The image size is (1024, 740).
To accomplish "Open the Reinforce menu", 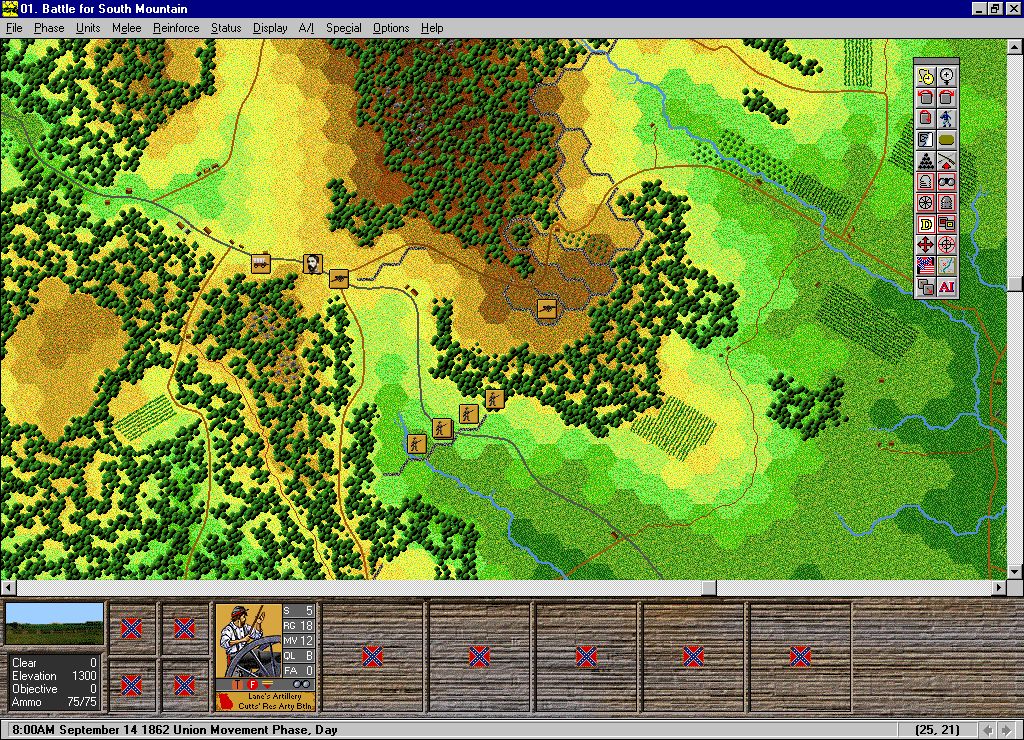I will [176, 28].
